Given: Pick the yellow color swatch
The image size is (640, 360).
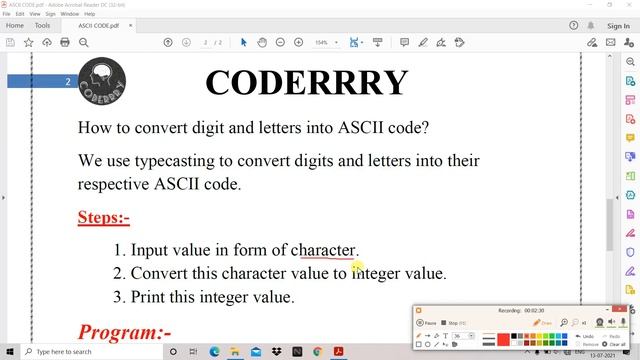Looking at the screenshot, I should 539,336.
